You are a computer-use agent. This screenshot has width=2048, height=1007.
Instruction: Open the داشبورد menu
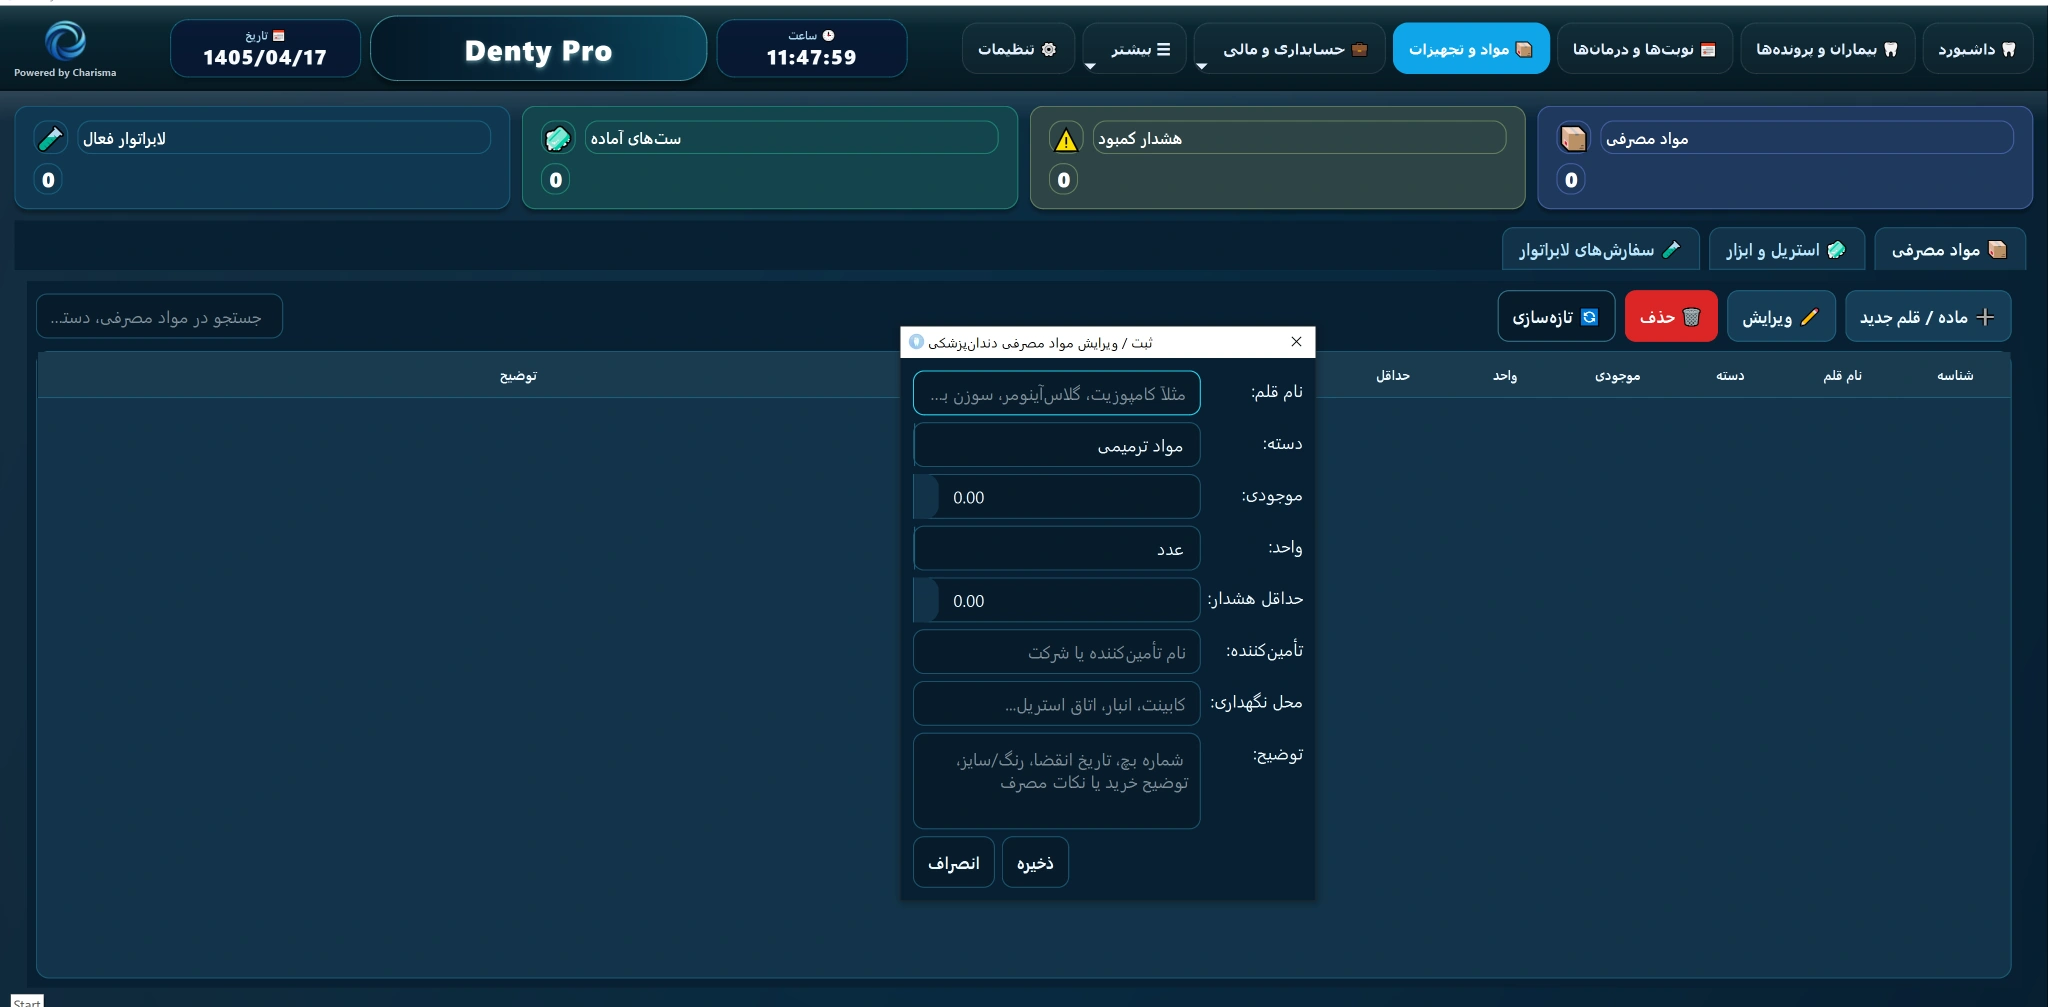(x=1977, y=49)
